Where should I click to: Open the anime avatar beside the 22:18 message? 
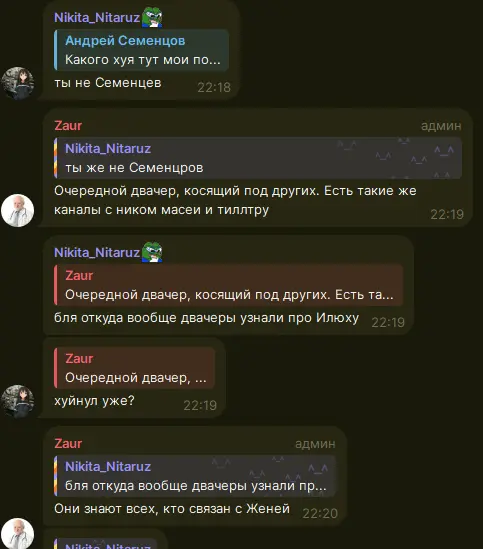coord(18,83)
